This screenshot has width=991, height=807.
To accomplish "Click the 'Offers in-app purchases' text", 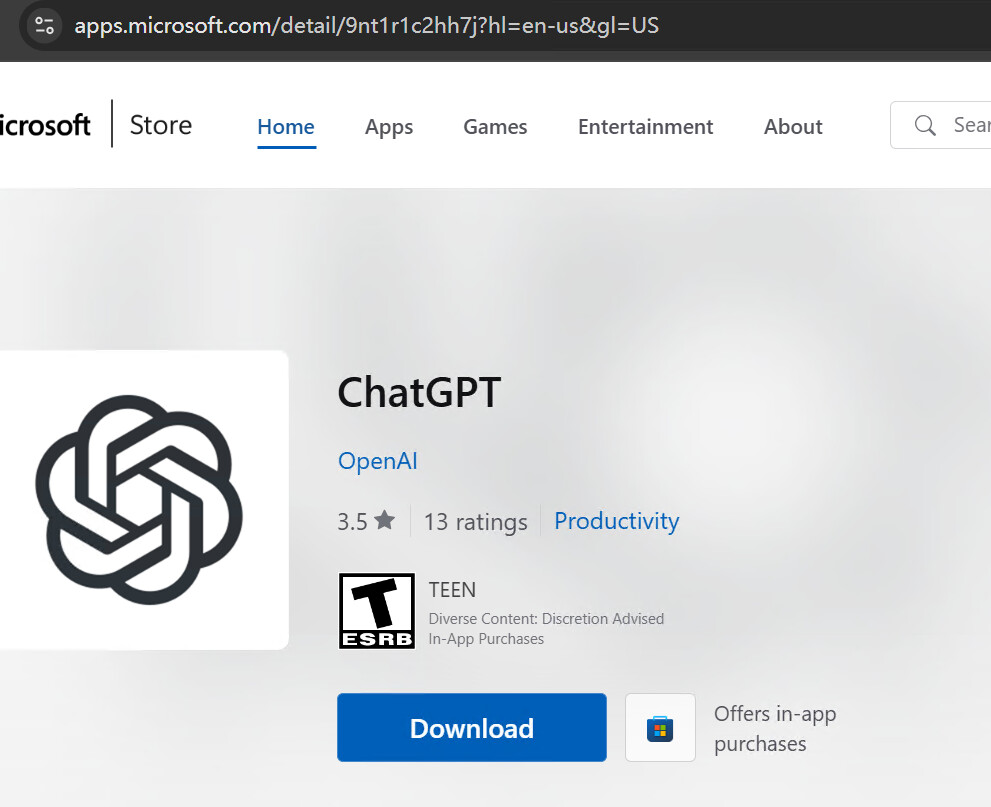I will point(775,729).
